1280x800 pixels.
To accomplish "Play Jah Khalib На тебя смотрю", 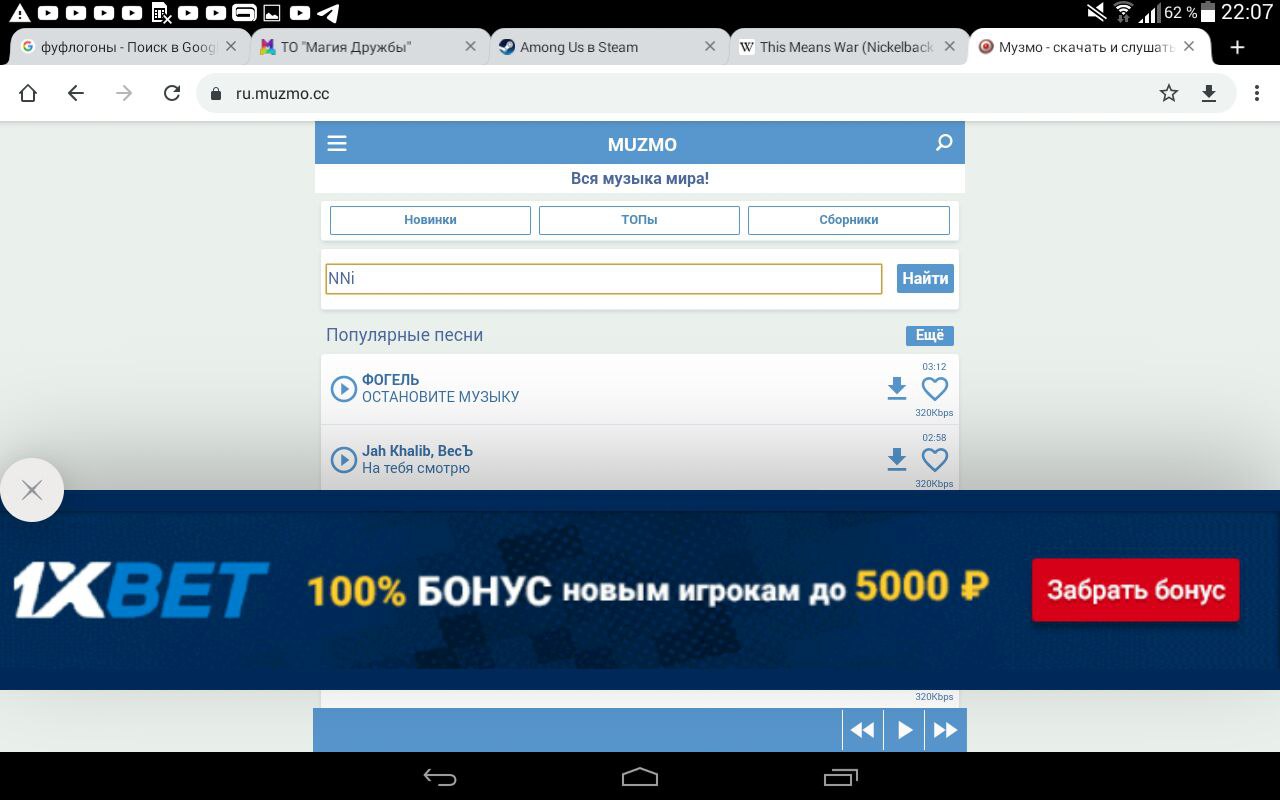I will click(x=343, y=460).
